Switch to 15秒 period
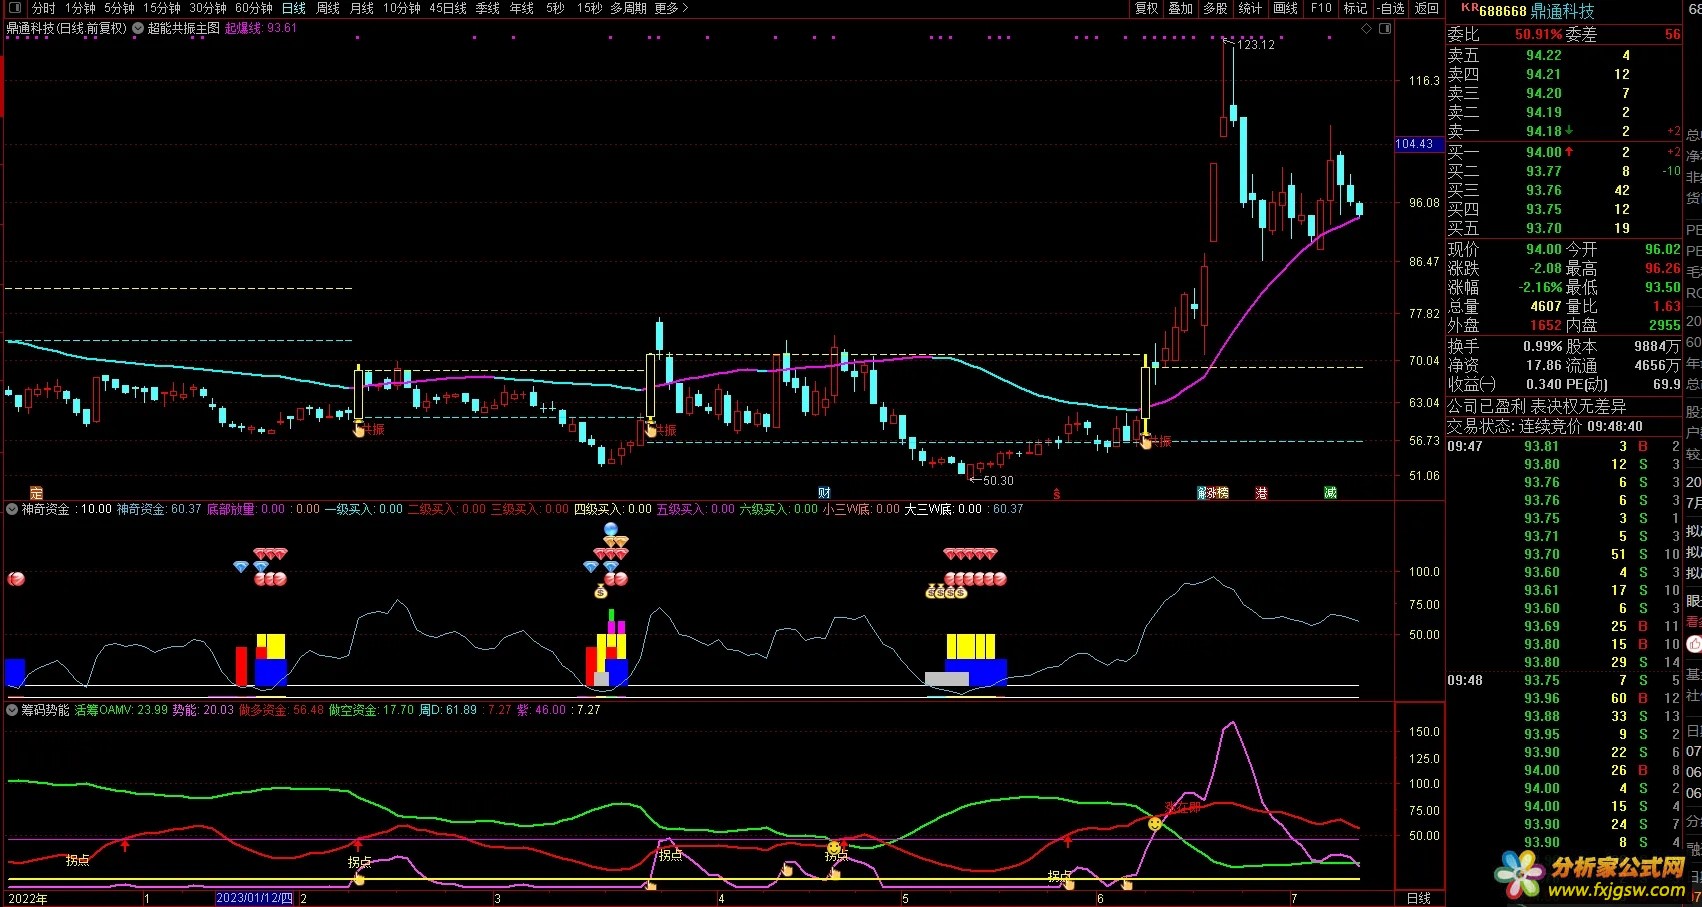The width and height of the screenshot is (1702, 907). (589, 8)
